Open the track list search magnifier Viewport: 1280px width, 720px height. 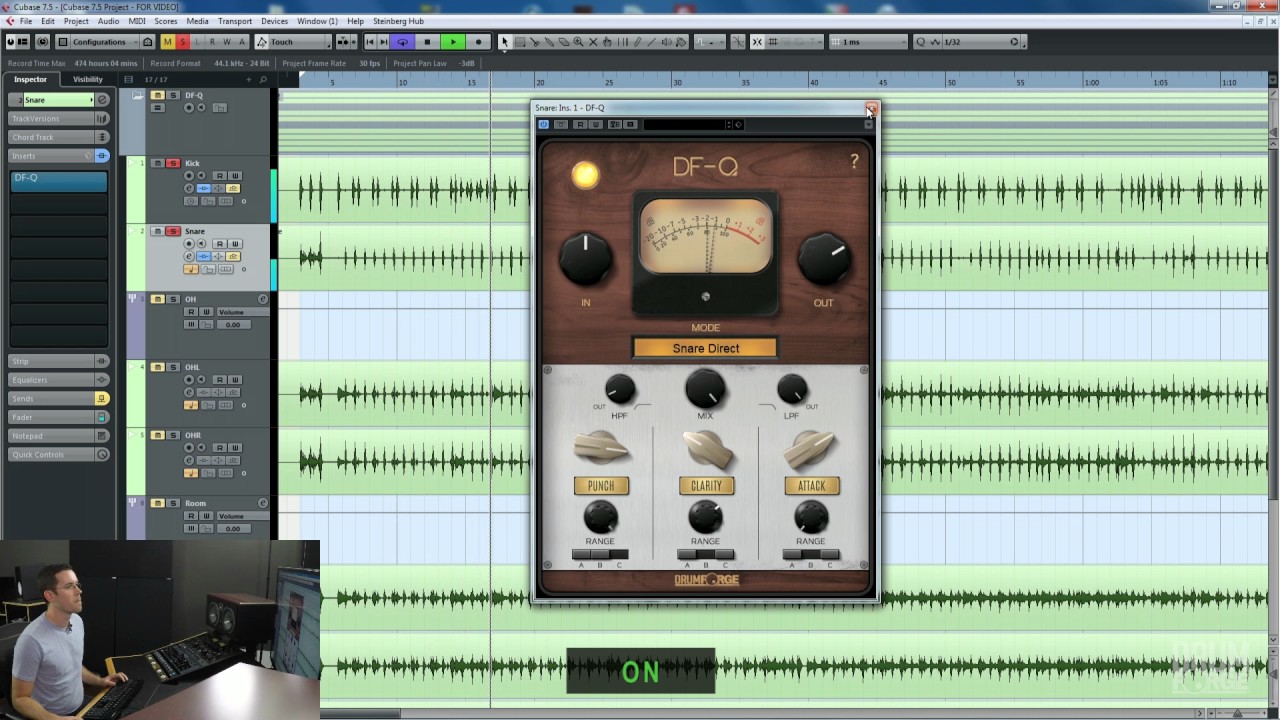263,79
